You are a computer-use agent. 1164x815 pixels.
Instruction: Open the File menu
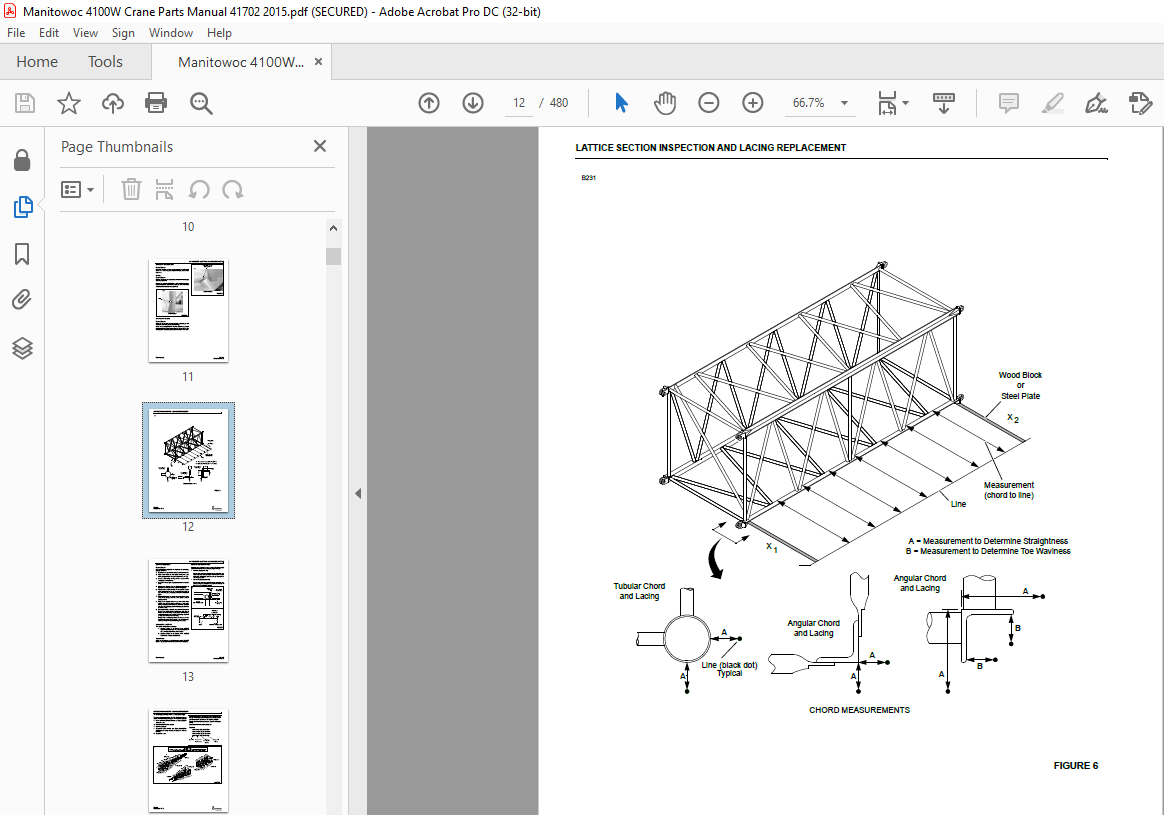16,33
